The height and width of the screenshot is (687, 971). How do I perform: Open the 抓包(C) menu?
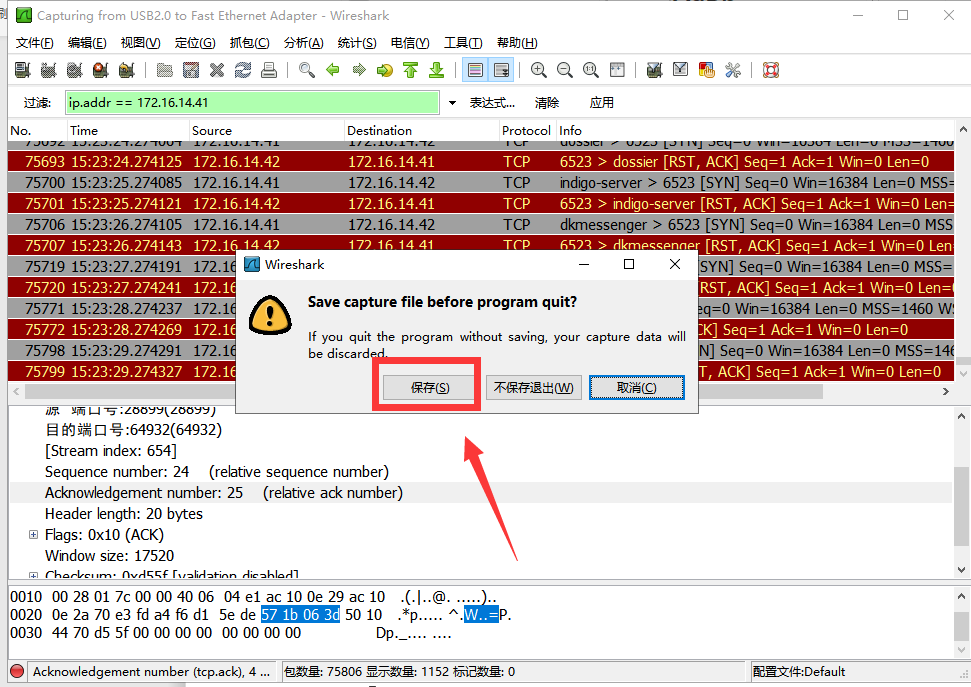[250, 43]
